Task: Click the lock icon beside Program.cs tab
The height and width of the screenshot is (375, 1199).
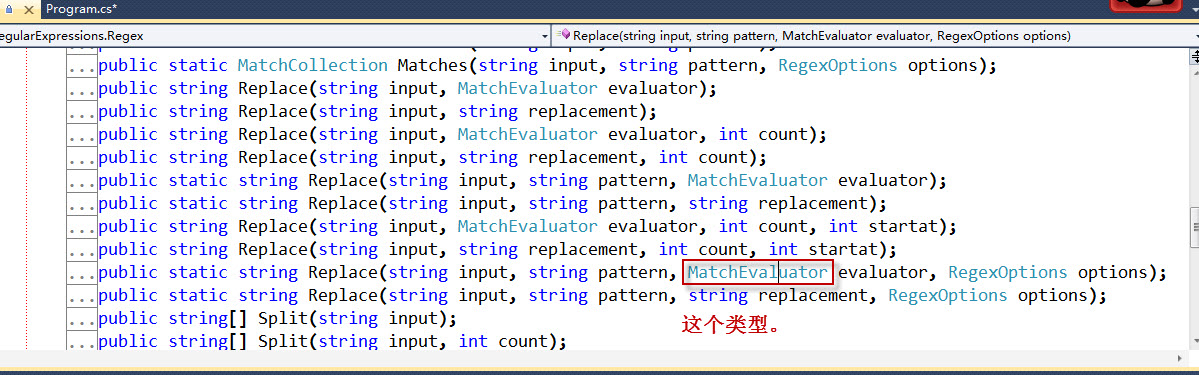Action: [x=9, y=8]
